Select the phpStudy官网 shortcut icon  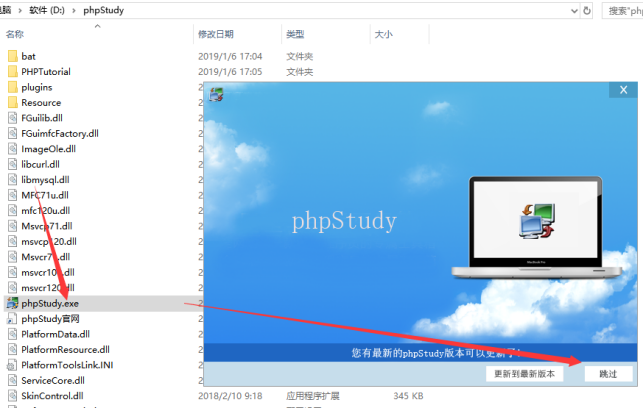pyautogui.click(x=12, y=318)
